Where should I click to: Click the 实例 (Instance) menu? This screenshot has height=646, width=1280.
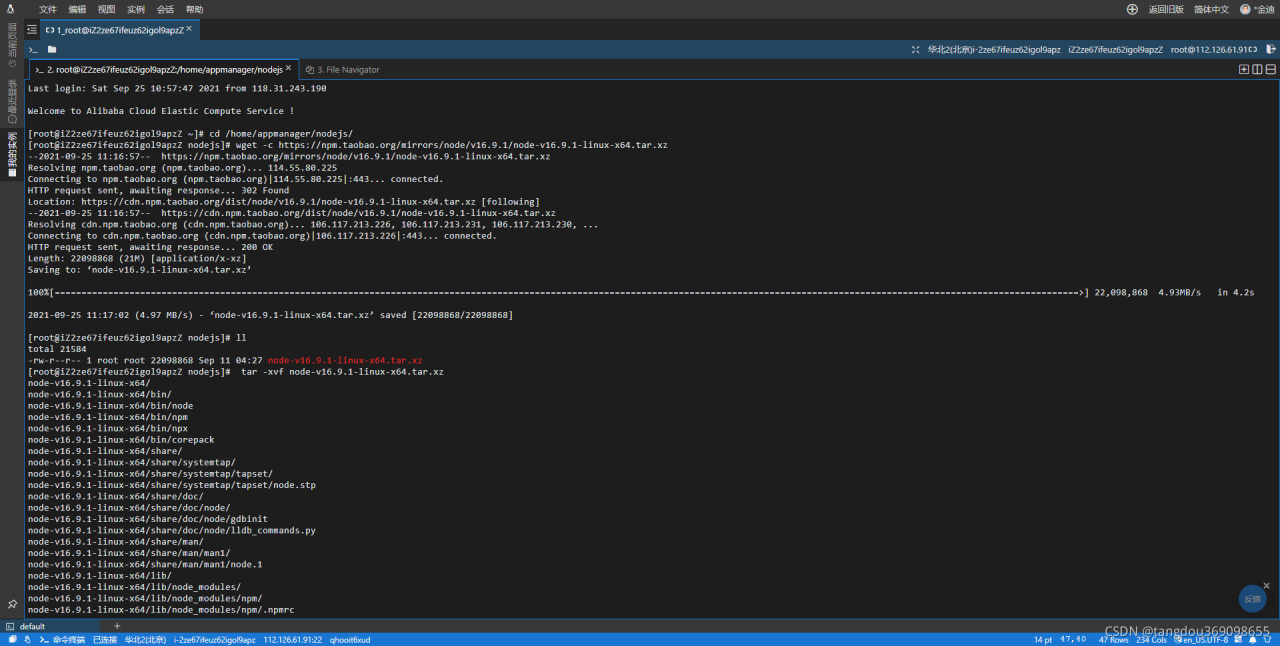click(x=136, y=9)
